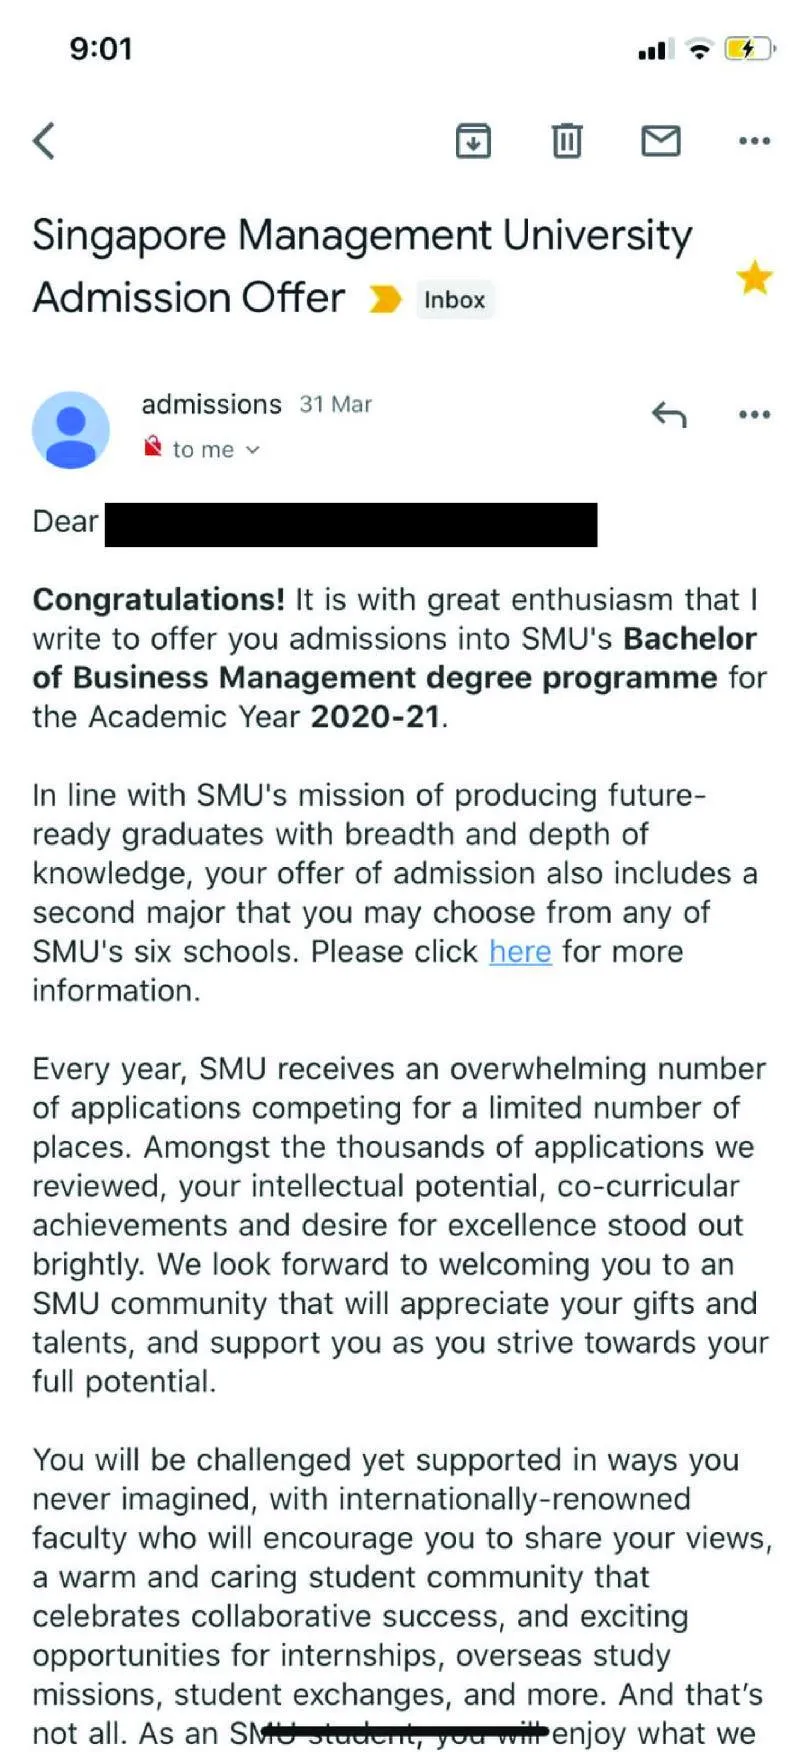Follow the 'here' hyperlink for more information
The image size is (810, 1752).
(520, 951)
